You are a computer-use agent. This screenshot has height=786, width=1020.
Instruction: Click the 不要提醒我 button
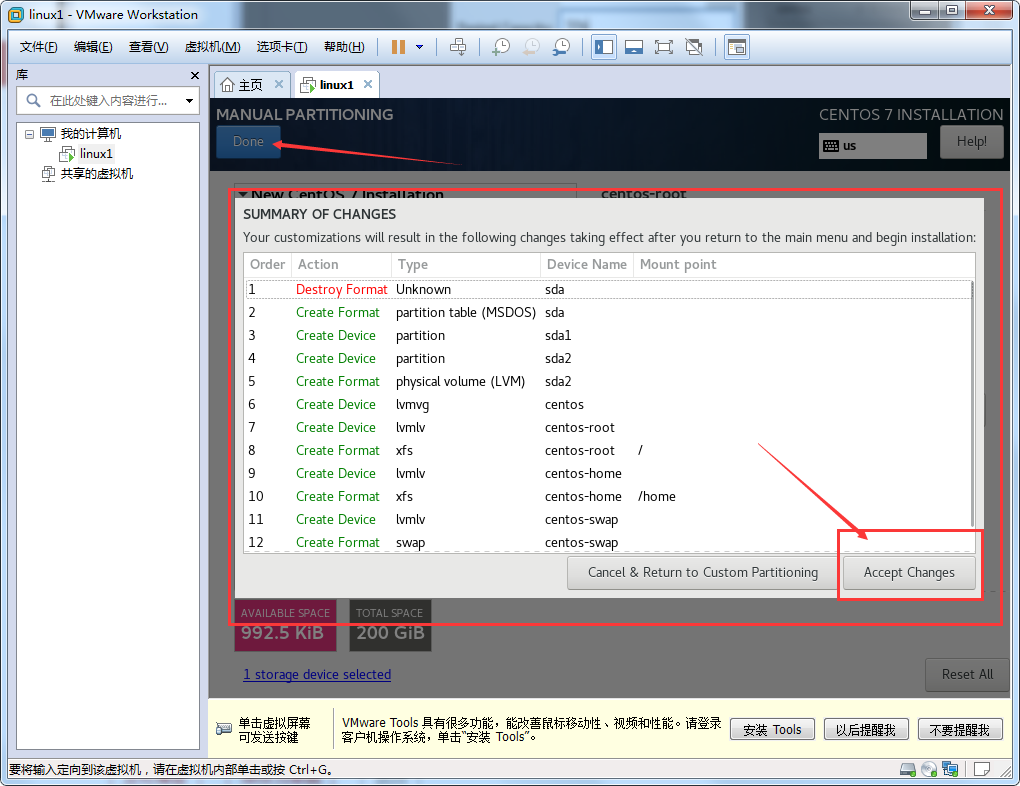[960, 730]
